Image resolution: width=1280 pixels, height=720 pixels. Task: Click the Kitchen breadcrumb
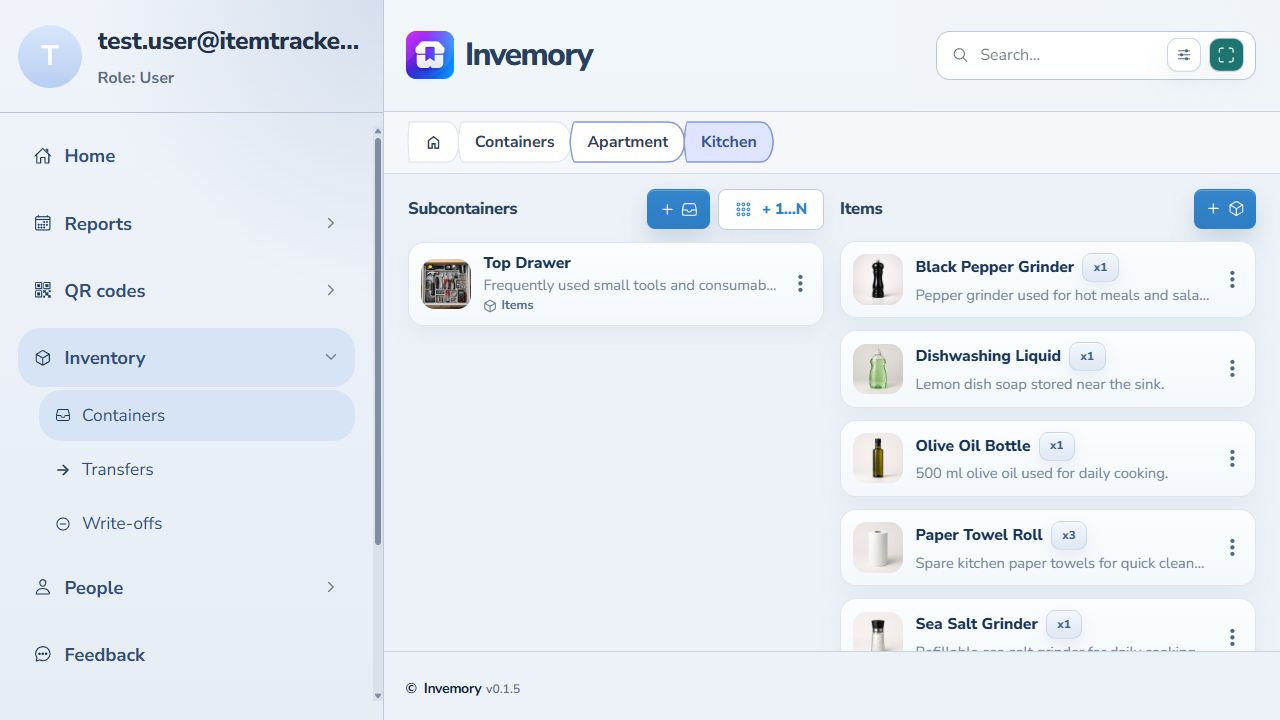pos(728,142)
